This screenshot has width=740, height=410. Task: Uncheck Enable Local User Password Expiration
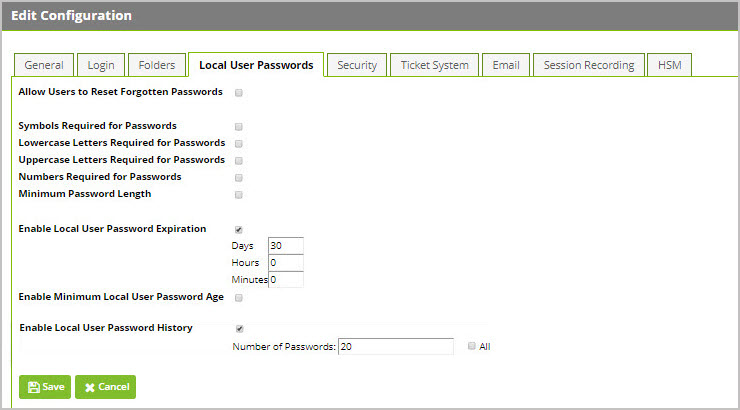(x=239, y=230)
